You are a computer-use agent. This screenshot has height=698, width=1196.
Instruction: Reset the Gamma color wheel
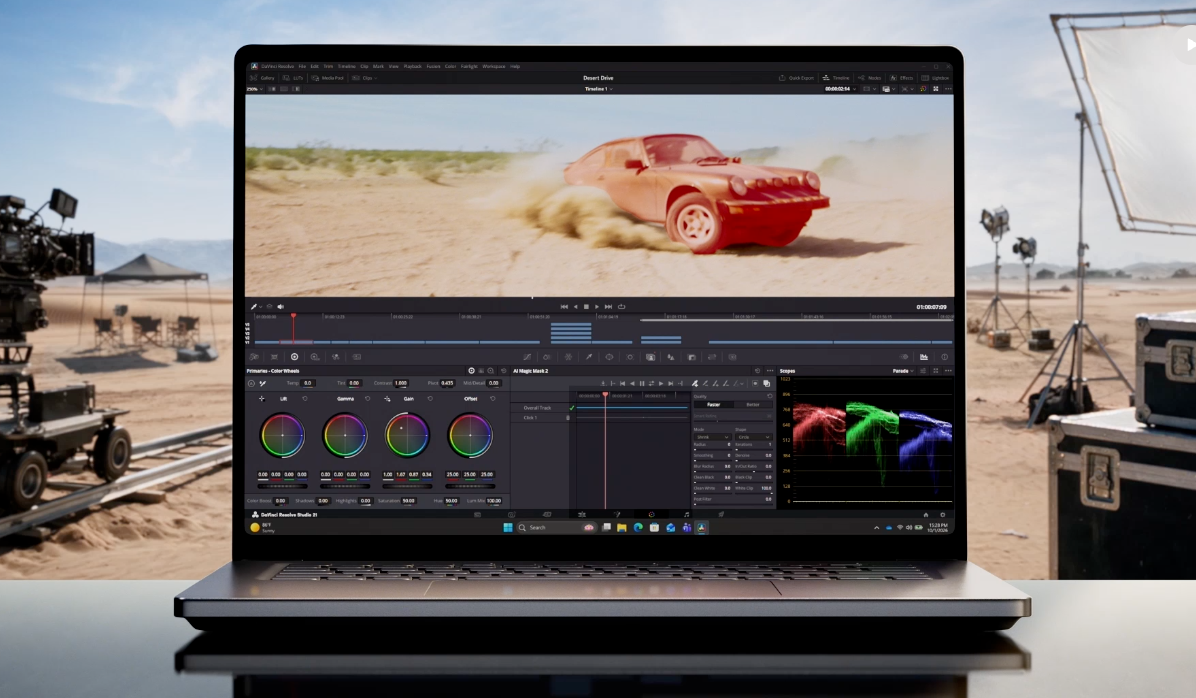[368, 399]
